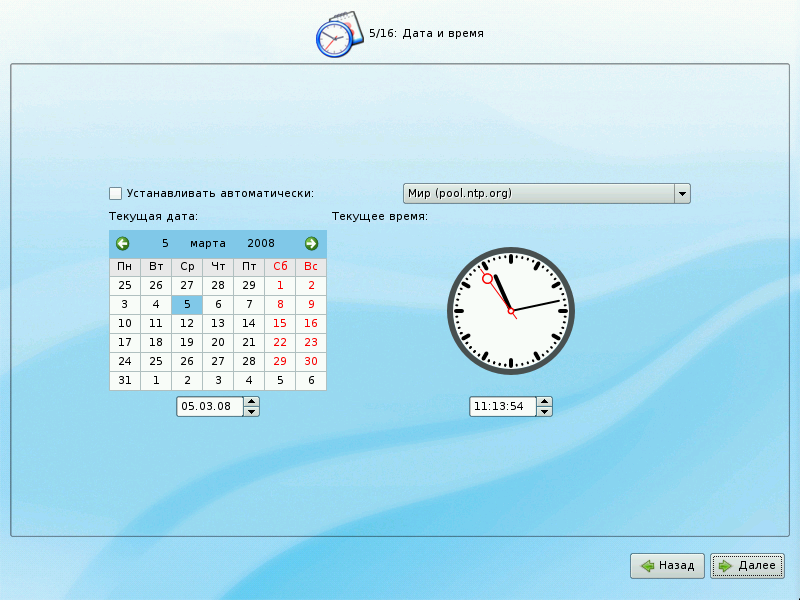Viewport: 800px width, 600px height.
Task: Decrease time with the down stepper arrow
Action: pyautogui.click(x=544, y=411)
